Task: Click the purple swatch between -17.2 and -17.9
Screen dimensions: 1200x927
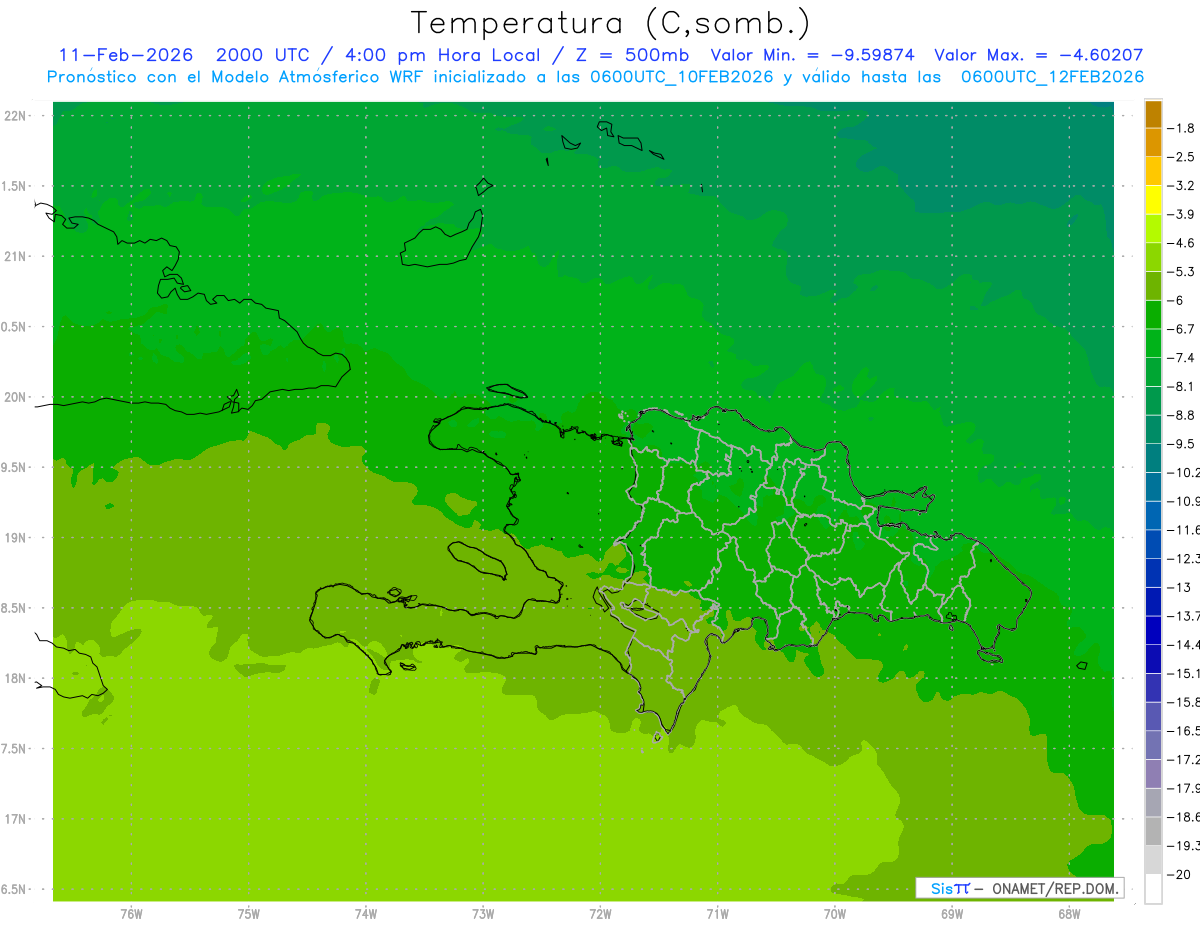Action: coord(1153,774)
